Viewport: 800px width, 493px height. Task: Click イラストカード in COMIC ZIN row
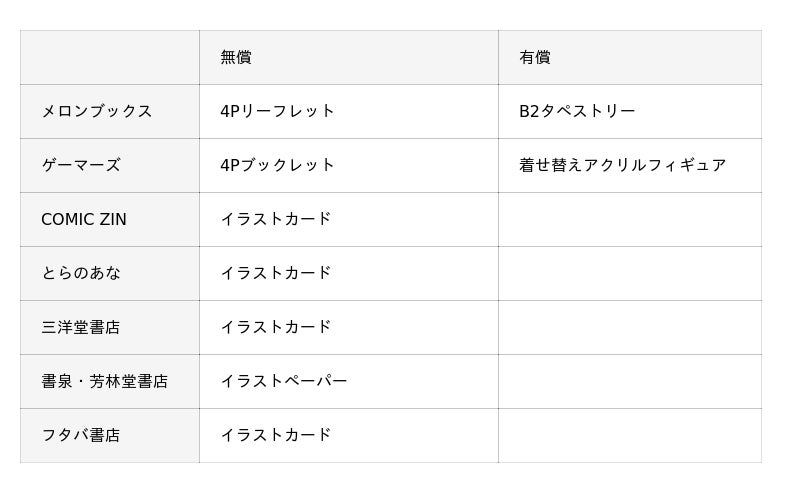(x=276, y=220)
